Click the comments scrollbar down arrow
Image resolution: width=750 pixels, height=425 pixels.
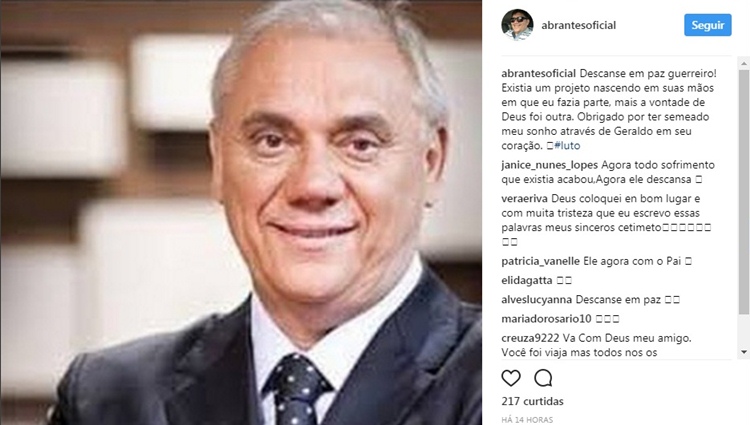pos(744,352)
